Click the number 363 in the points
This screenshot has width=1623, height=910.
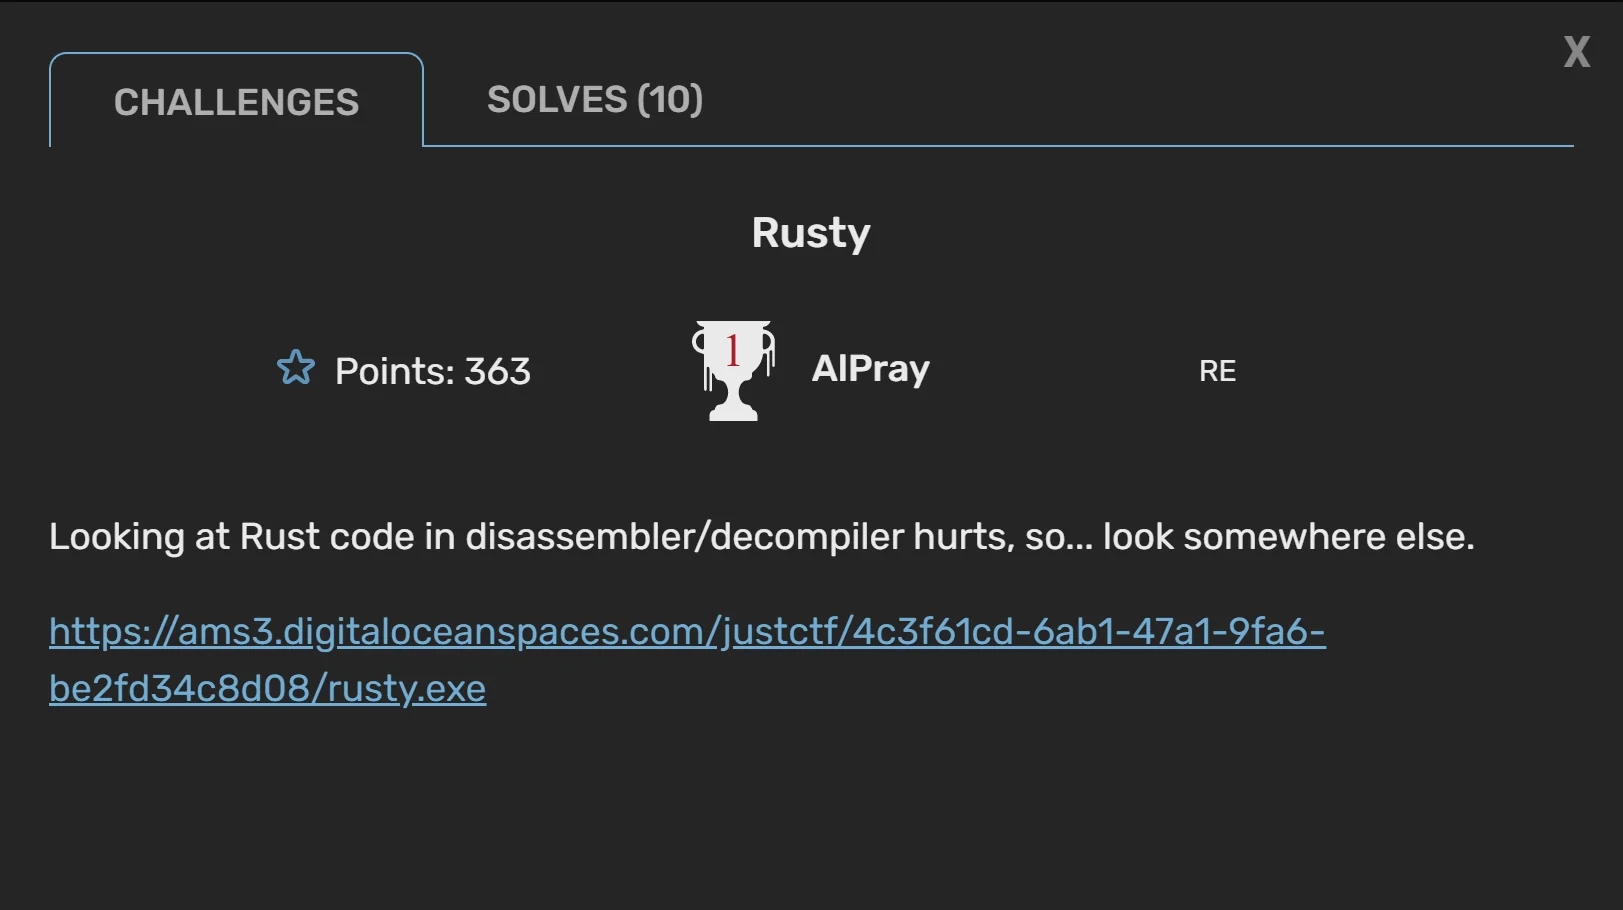(498, 371)
